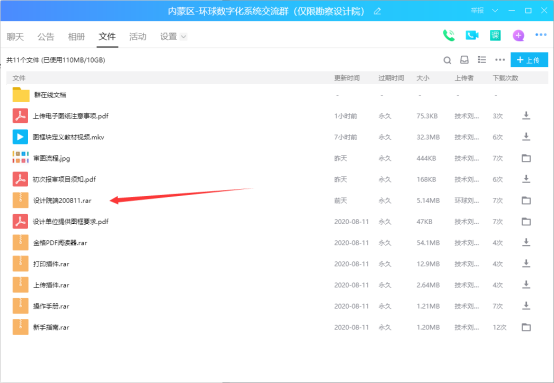Open the 设置 tab

(169, 36)
